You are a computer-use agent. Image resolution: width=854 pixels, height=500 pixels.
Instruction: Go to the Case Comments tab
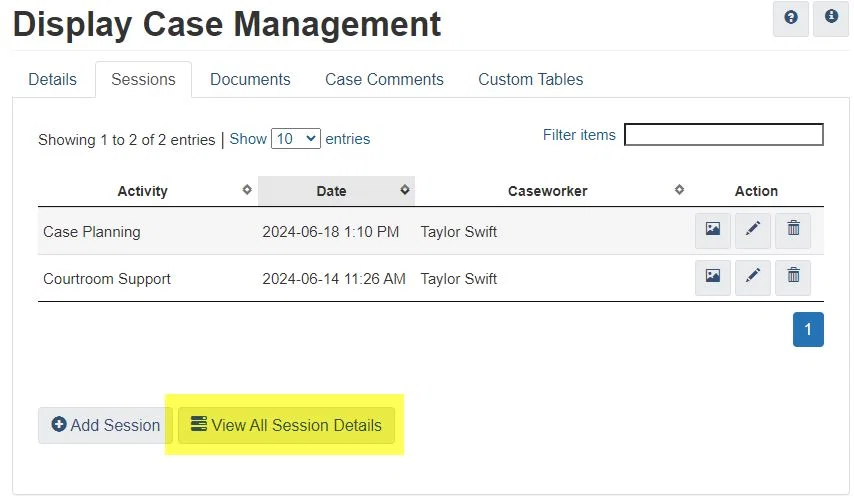point(384,79)
